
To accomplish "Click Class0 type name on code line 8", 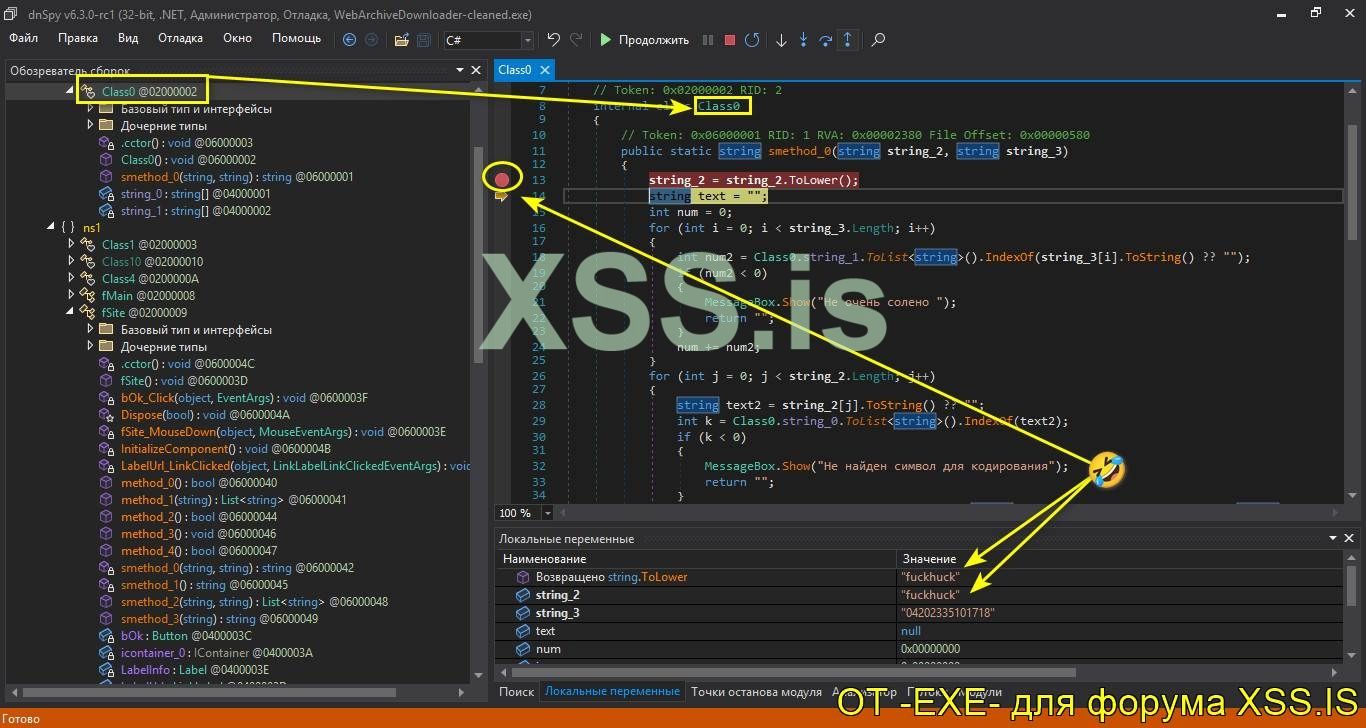I will click(x=719, y=106).
